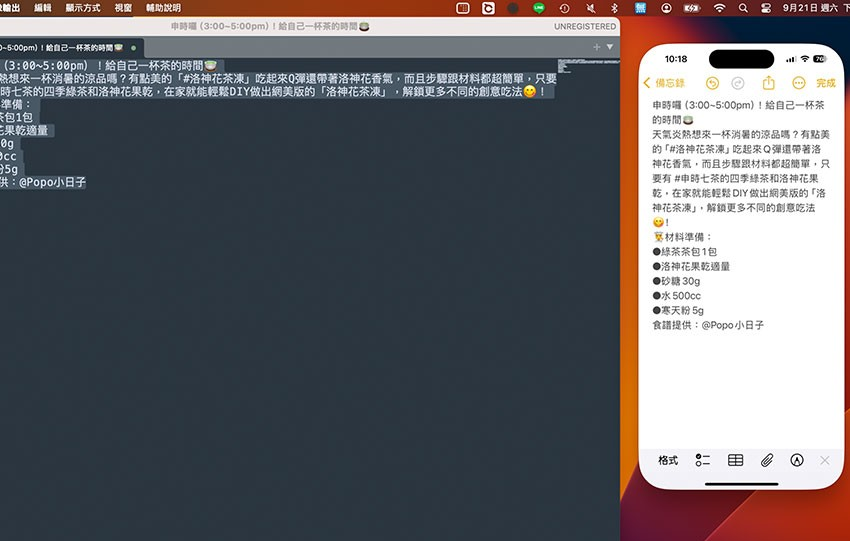Click the iPhone home indicator bar
The width and height of the screenshot is (850, 541).
pos(742,484)
